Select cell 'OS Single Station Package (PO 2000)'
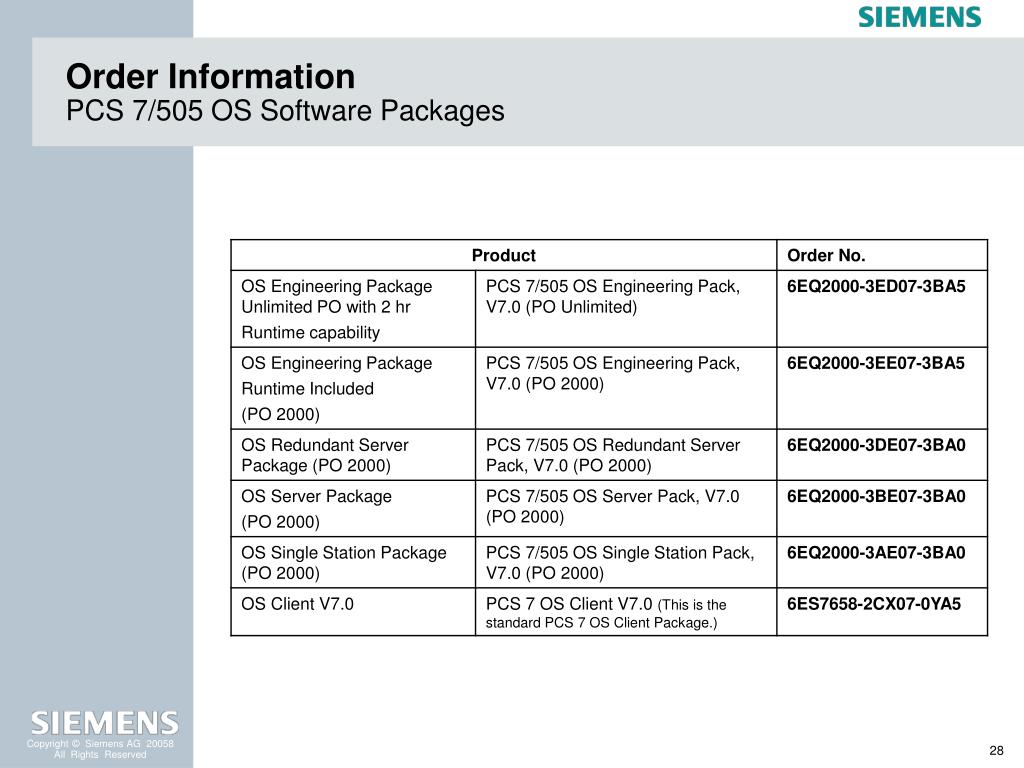1024x768 pixels. pos(353,563)
